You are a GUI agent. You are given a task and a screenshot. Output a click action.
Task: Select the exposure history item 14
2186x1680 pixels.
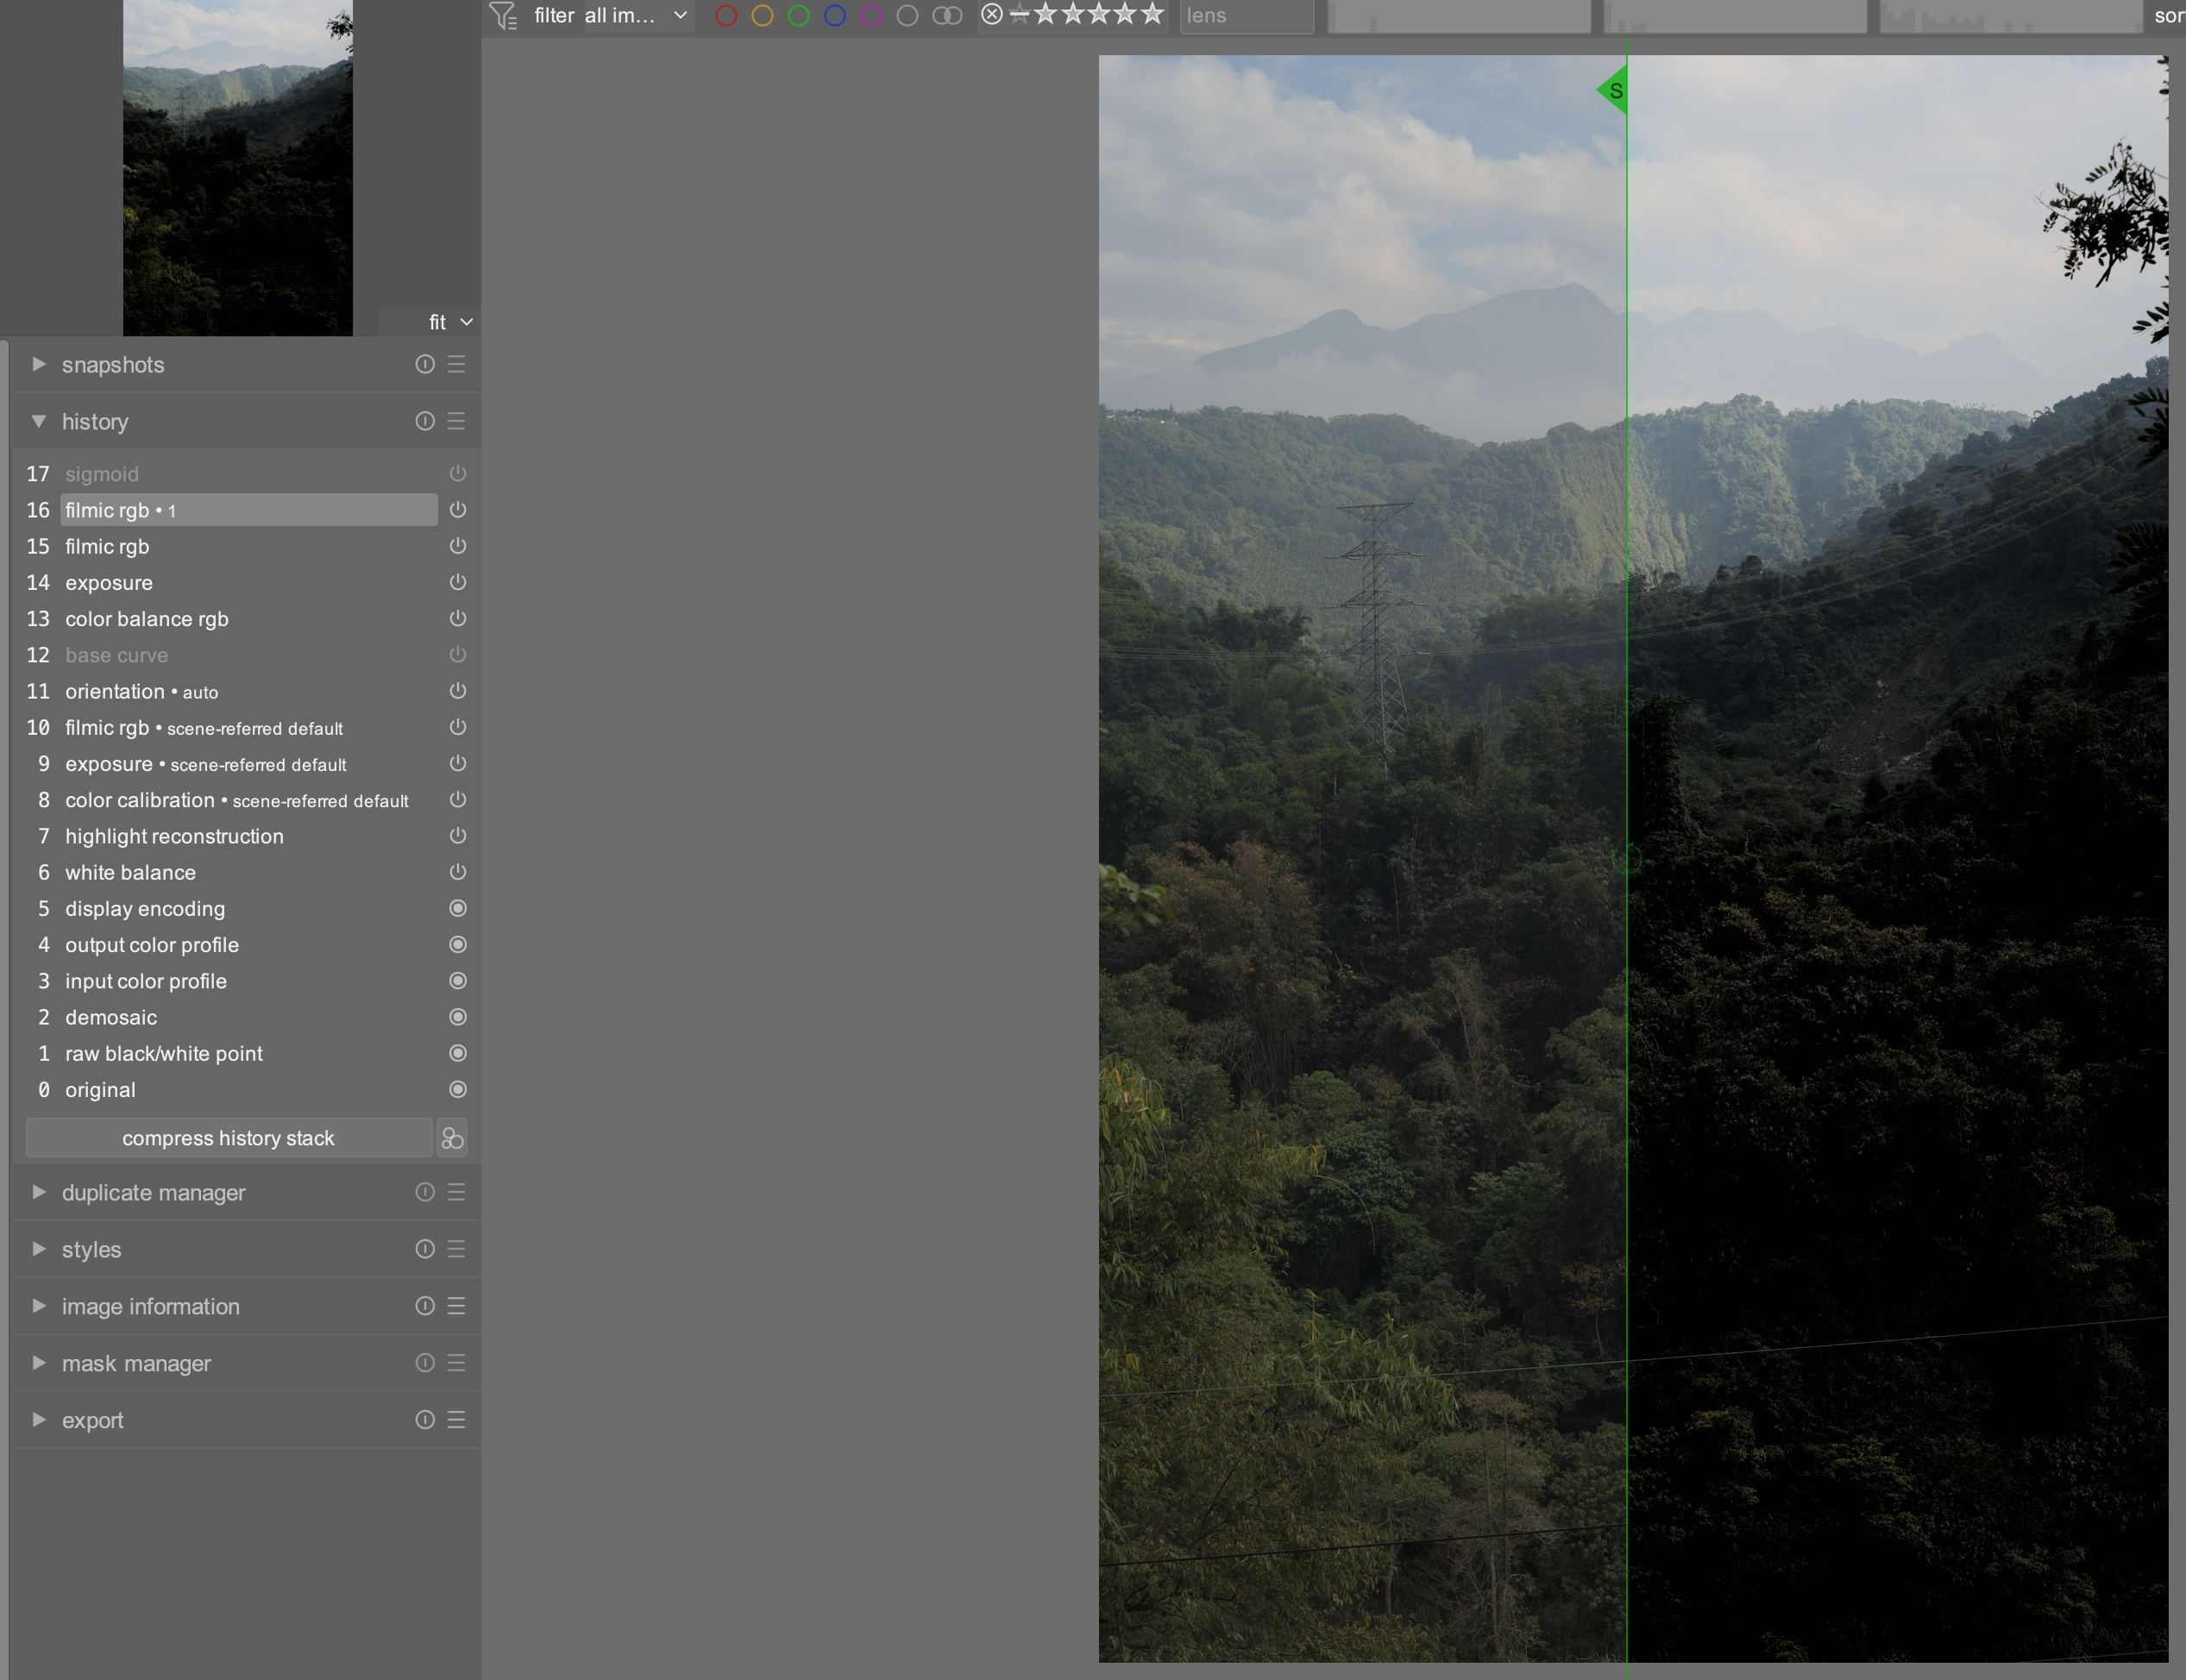click(x=109, y=583)
